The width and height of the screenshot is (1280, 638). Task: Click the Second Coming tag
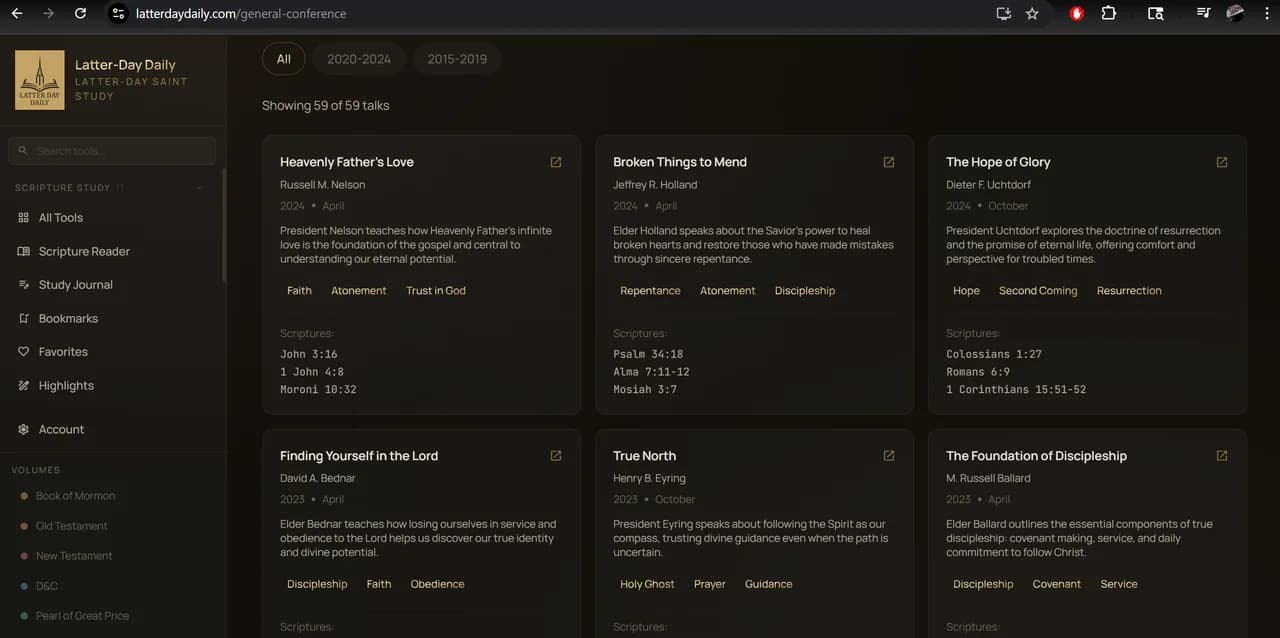[1038, 291]
